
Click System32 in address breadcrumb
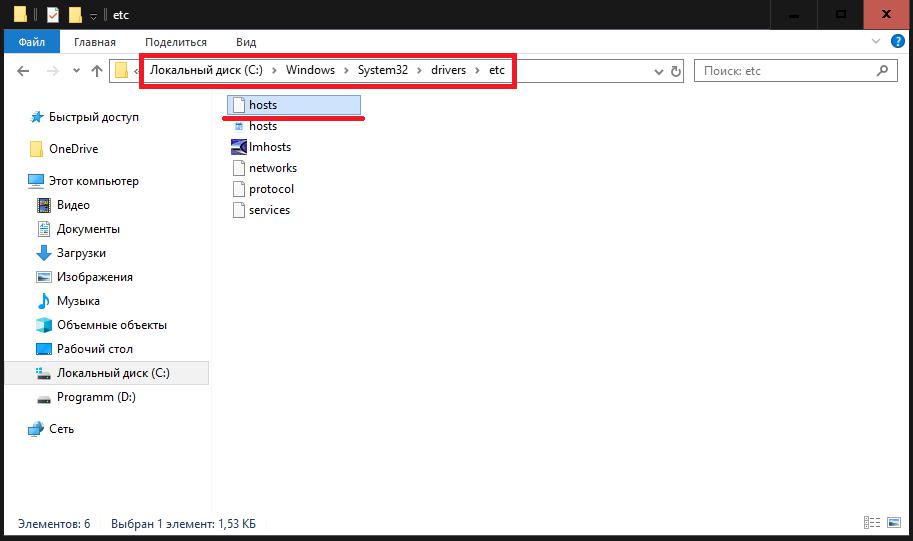point(383,70)
